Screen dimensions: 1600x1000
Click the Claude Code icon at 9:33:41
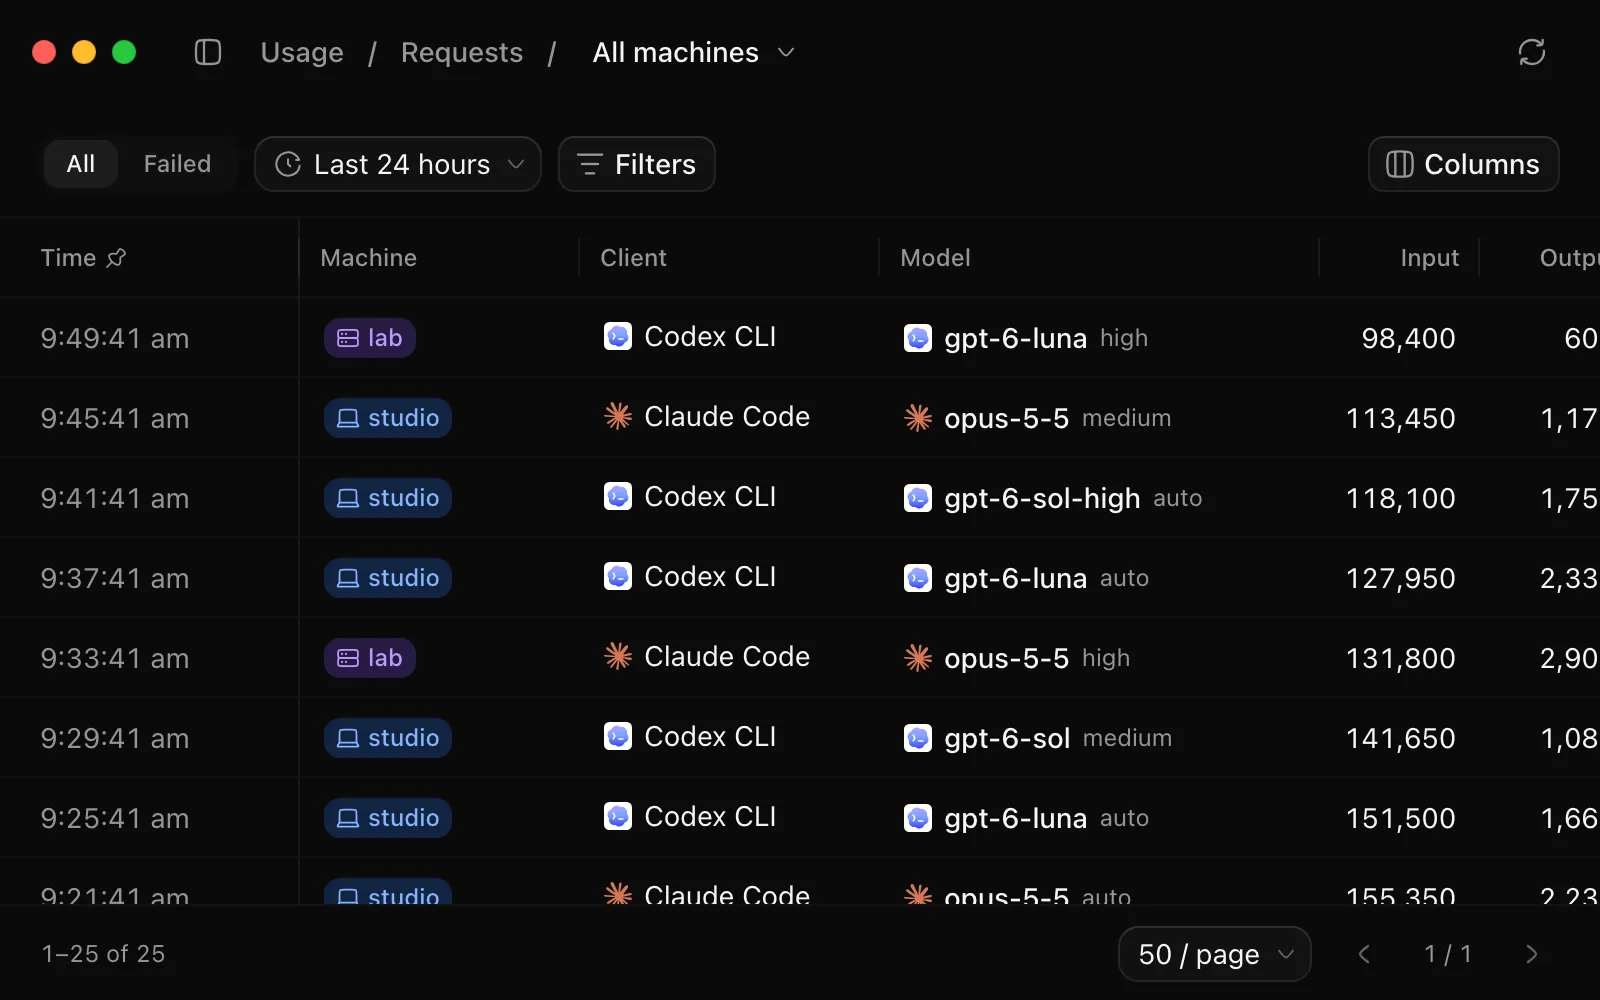[x=618, y=656]
